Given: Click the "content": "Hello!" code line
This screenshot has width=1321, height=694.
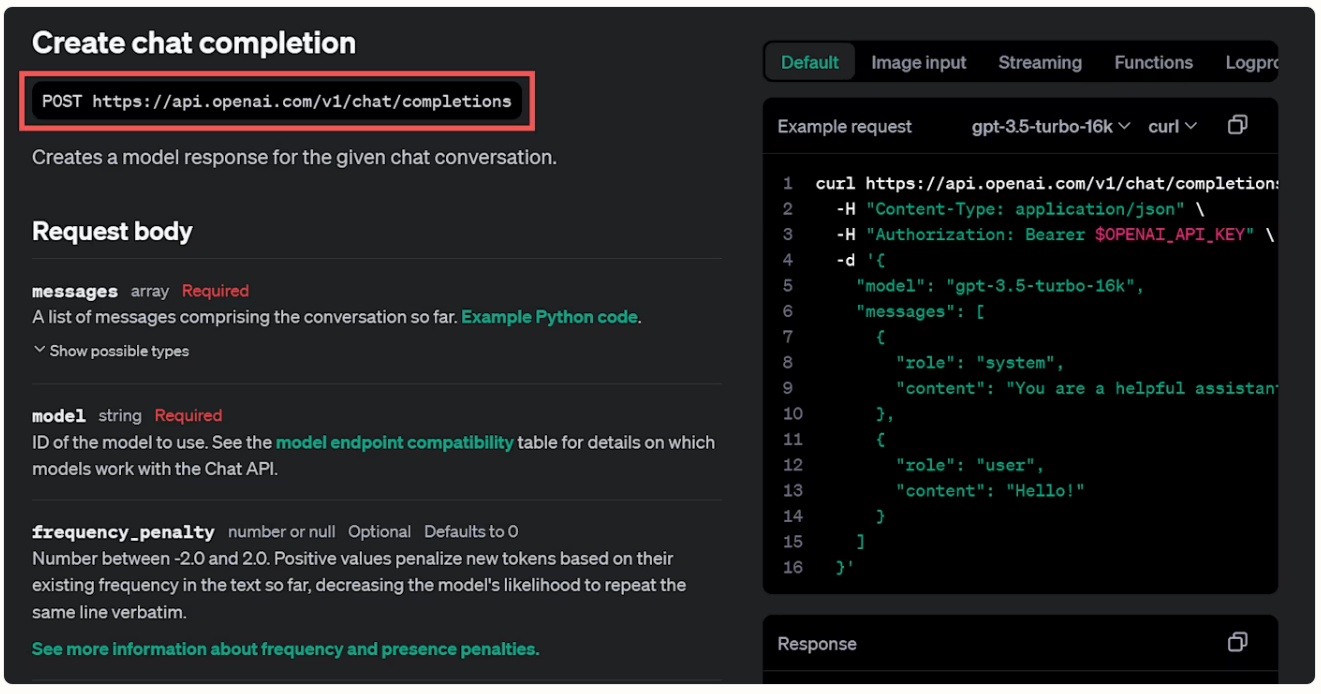Looking at the screenshot, I should pyautogui.click(x=990, y=490).
